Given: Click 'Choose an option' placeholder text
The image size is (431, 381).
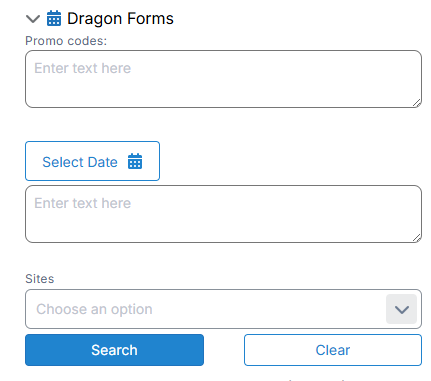Looking at the screenshot, I should [94, 309].
